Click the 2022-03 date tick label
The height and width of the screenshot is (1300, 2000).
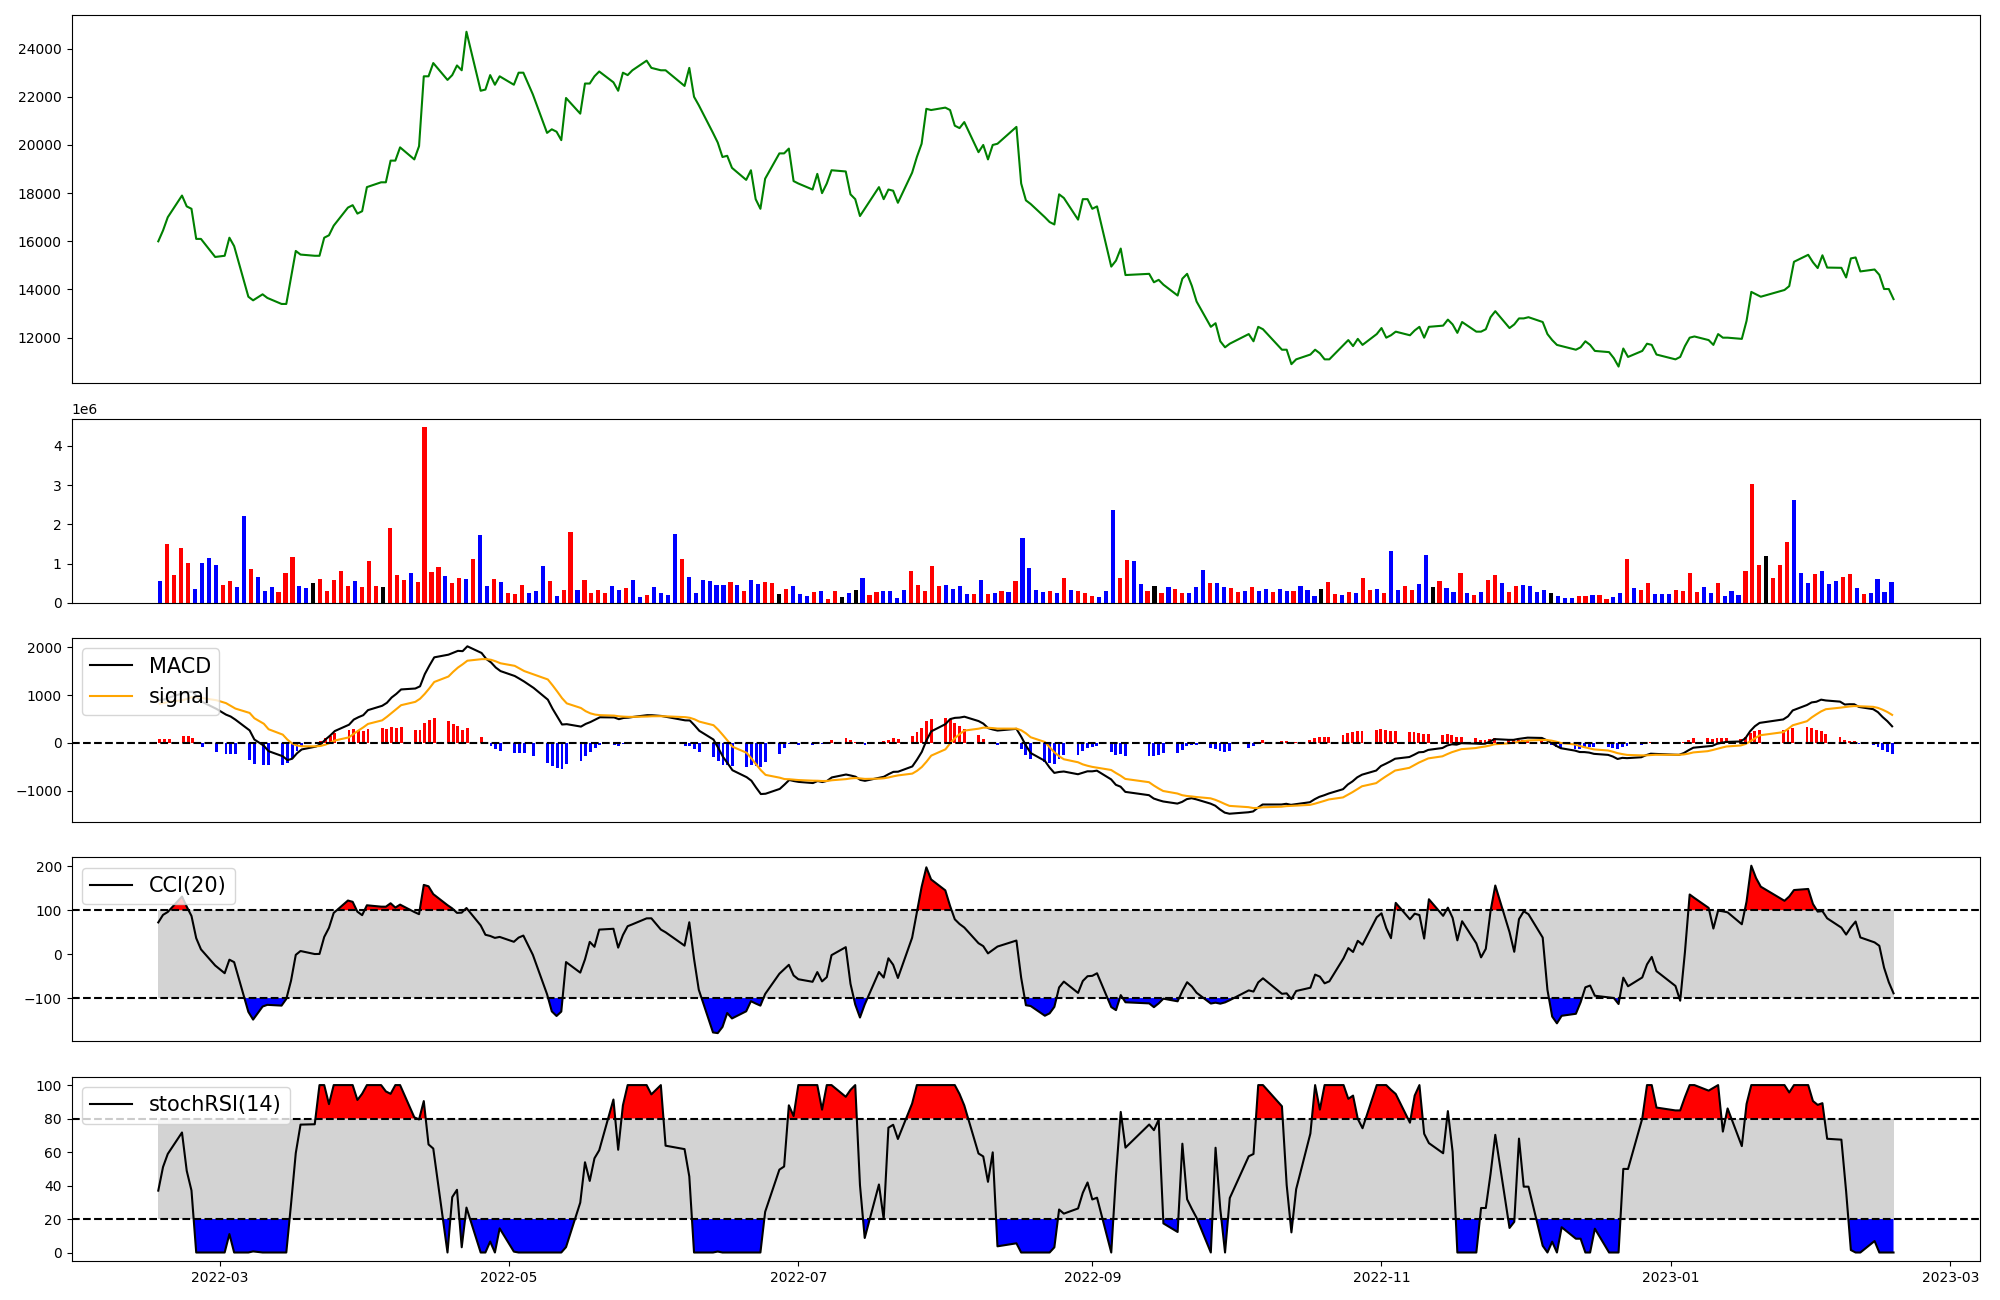pos(219,1277)
